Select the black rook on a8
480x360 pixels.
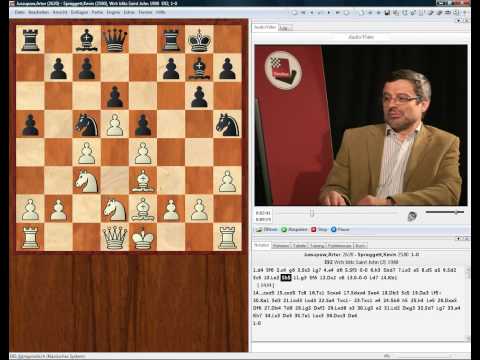coord(30,40)
